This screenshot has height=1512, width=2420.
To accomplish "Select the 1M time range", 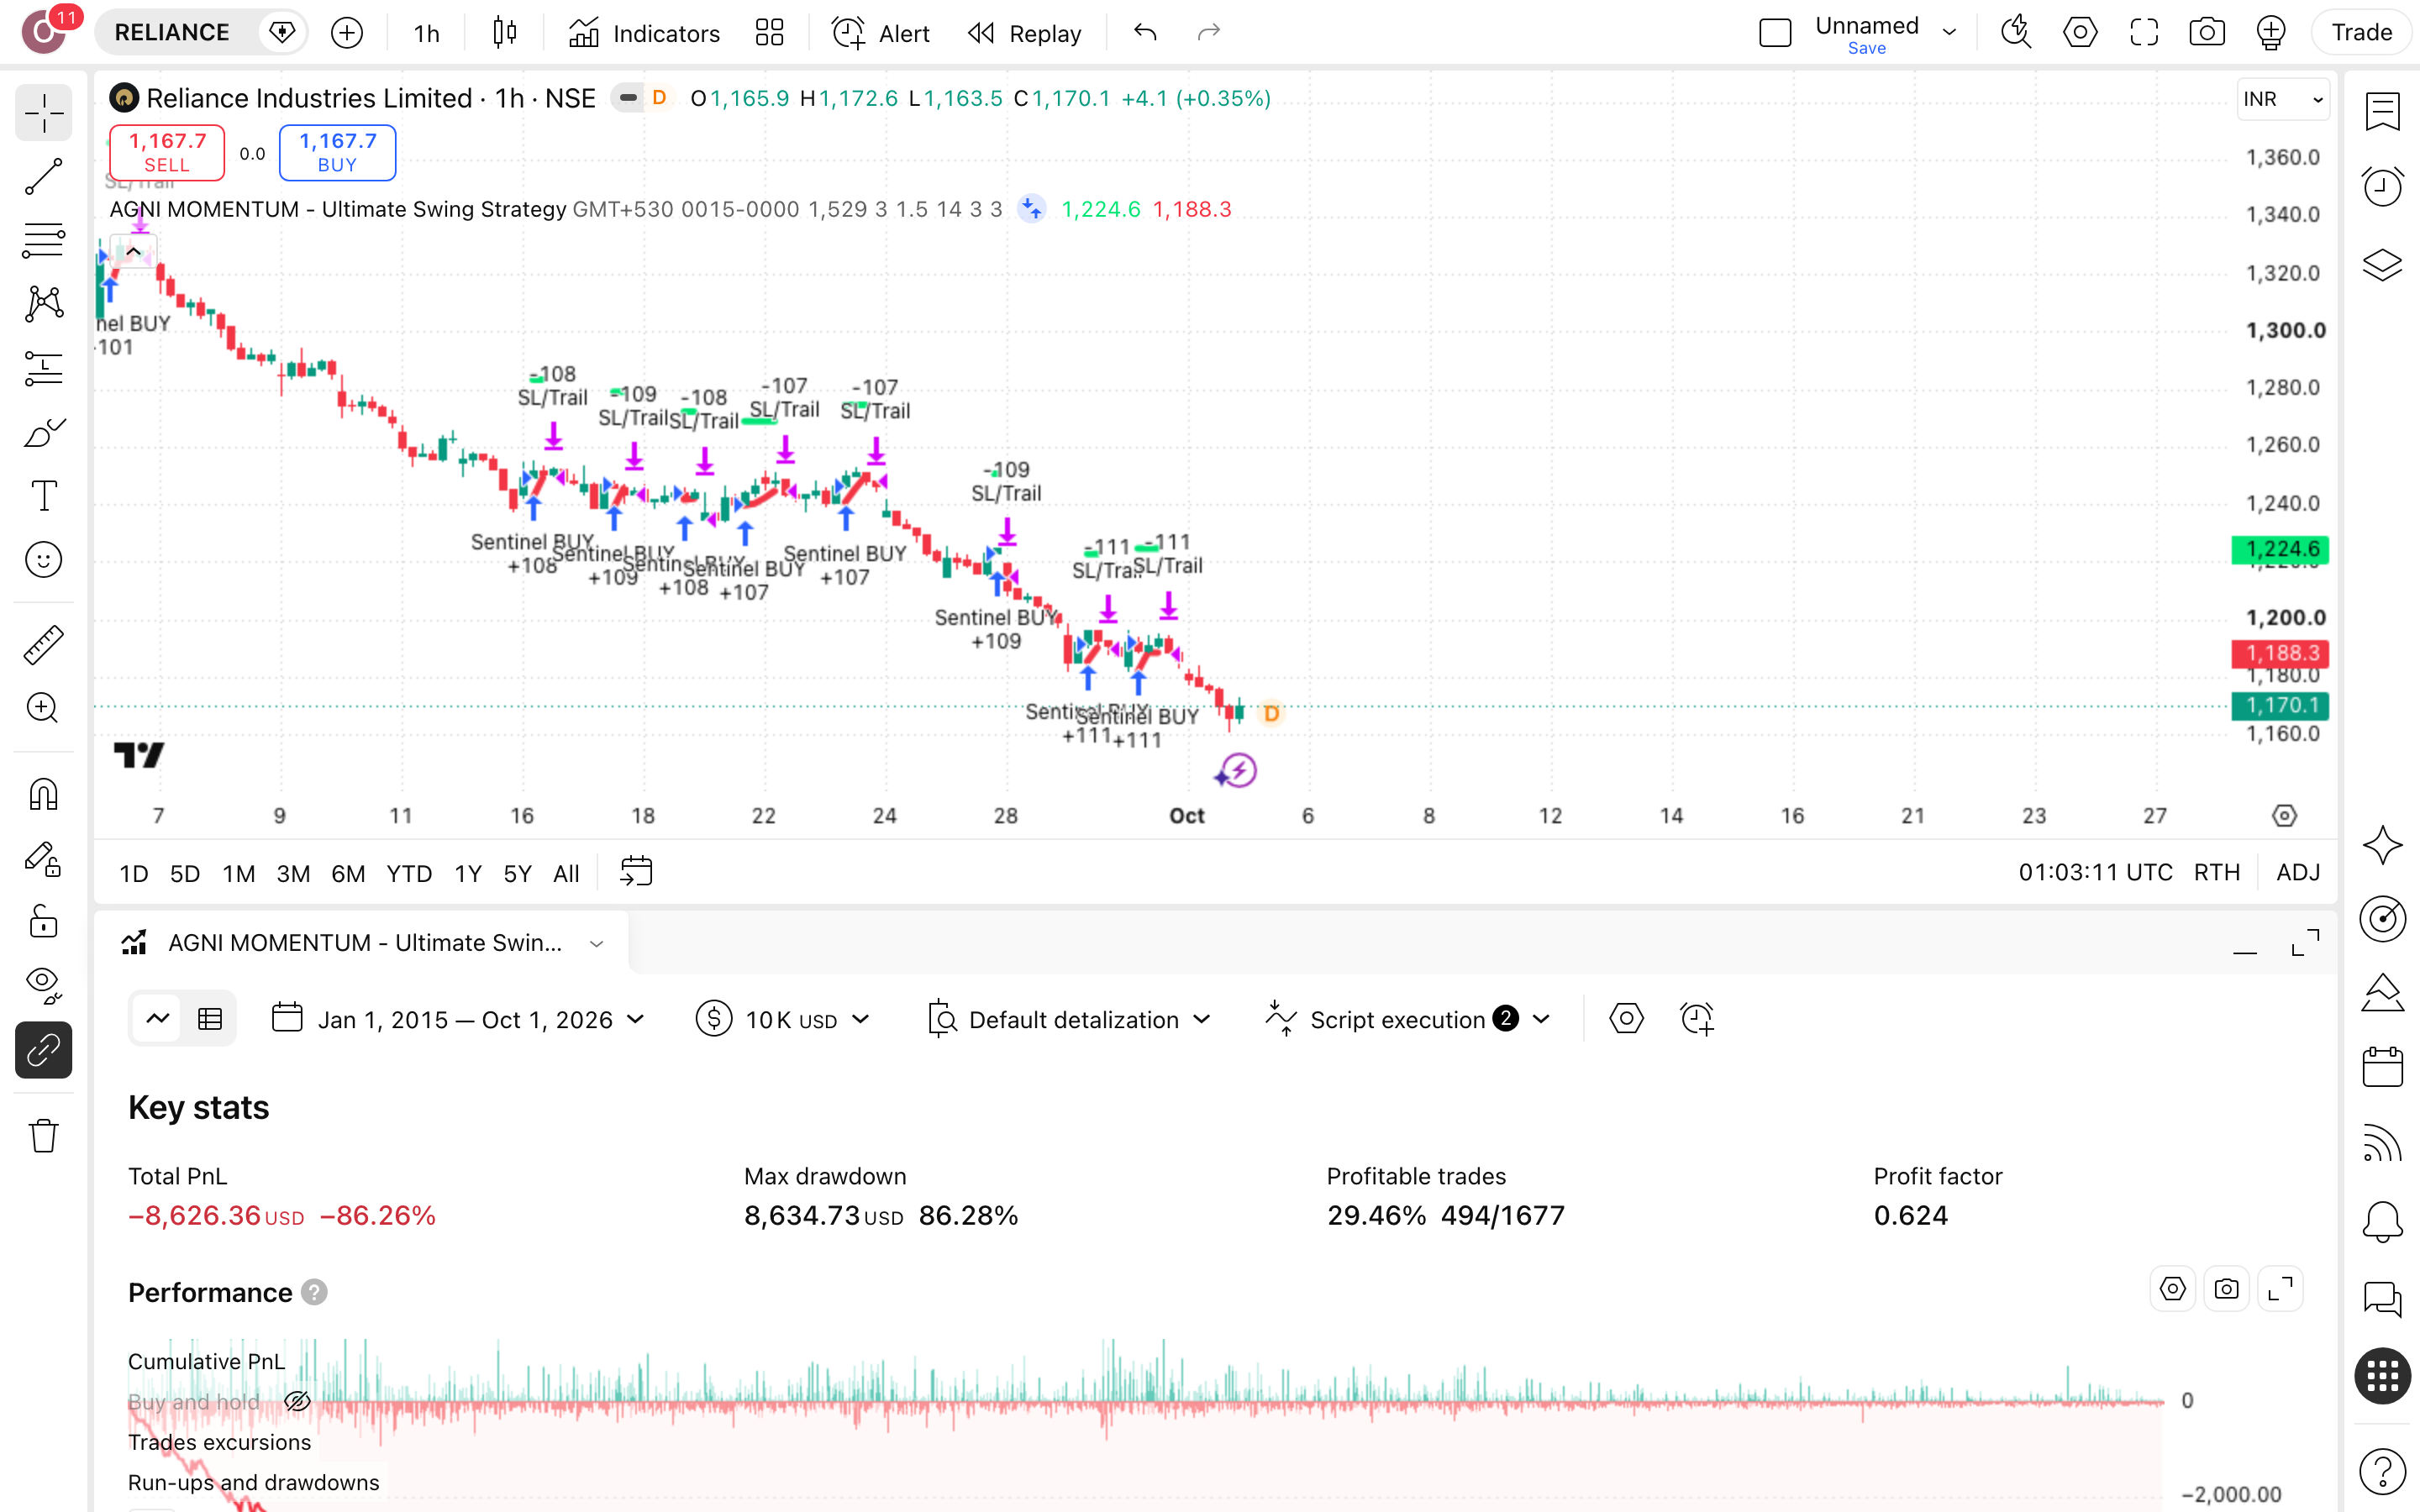I will (x=239, y=873).
